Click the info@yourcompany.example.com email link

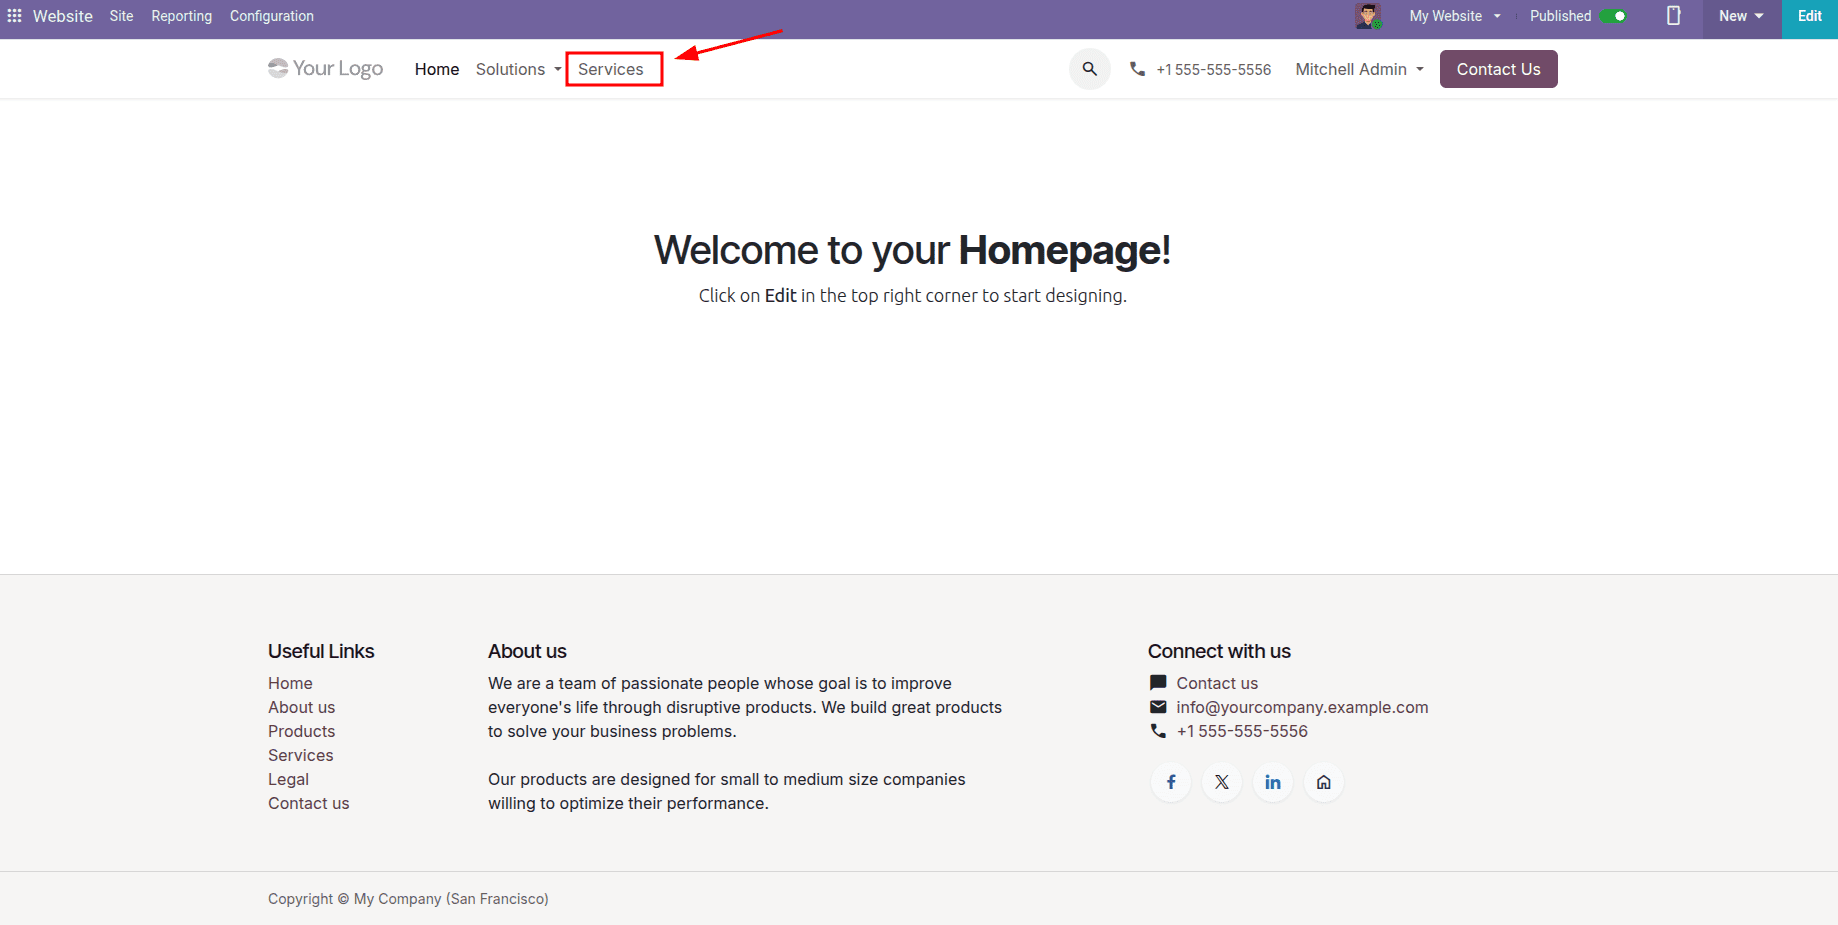pyautogui.click(x=1302, y=707)
